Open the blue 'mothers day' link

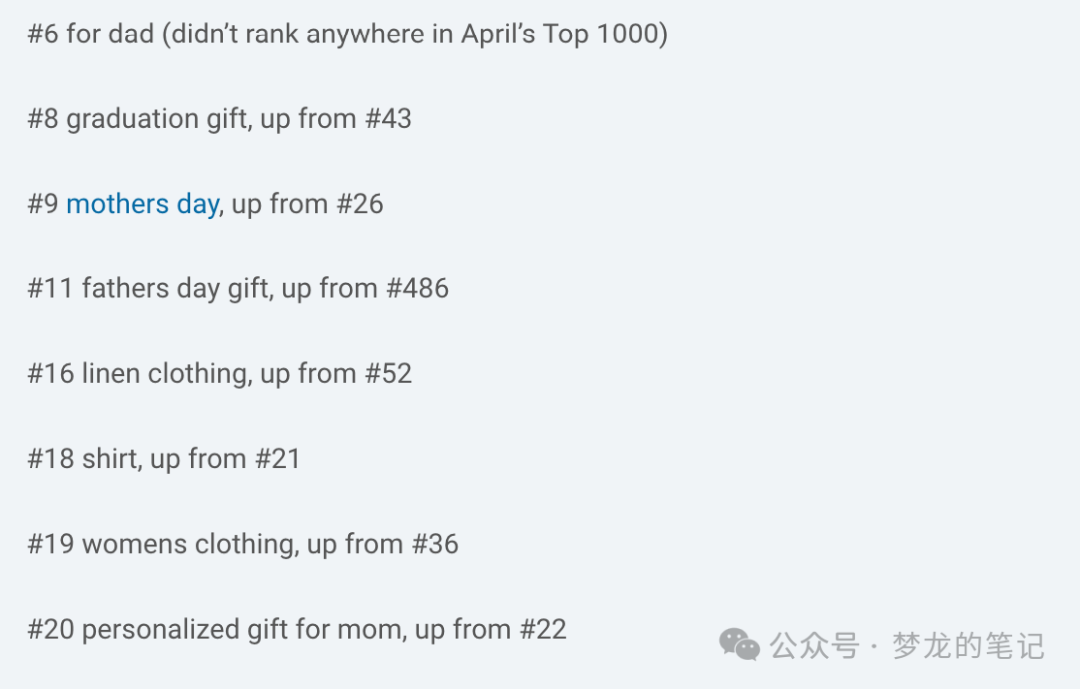(x=143, y=205)
